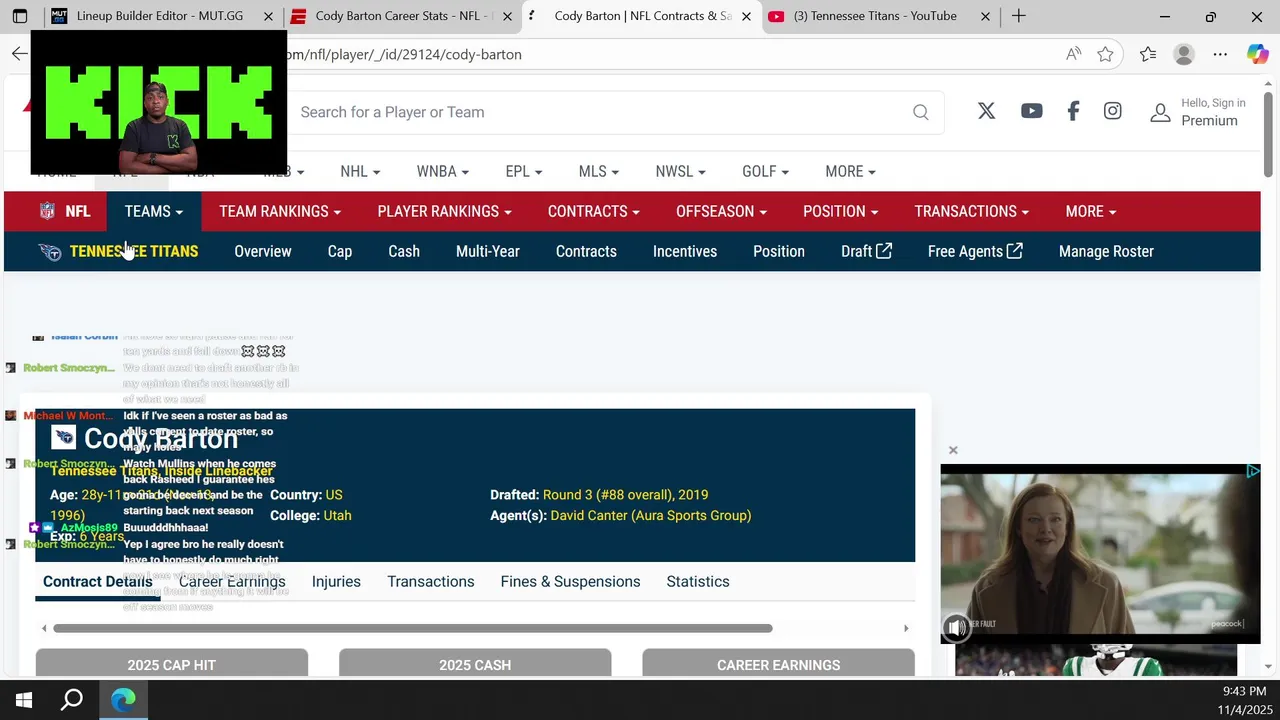Open Titans Multi-Year page

[488, 251]
